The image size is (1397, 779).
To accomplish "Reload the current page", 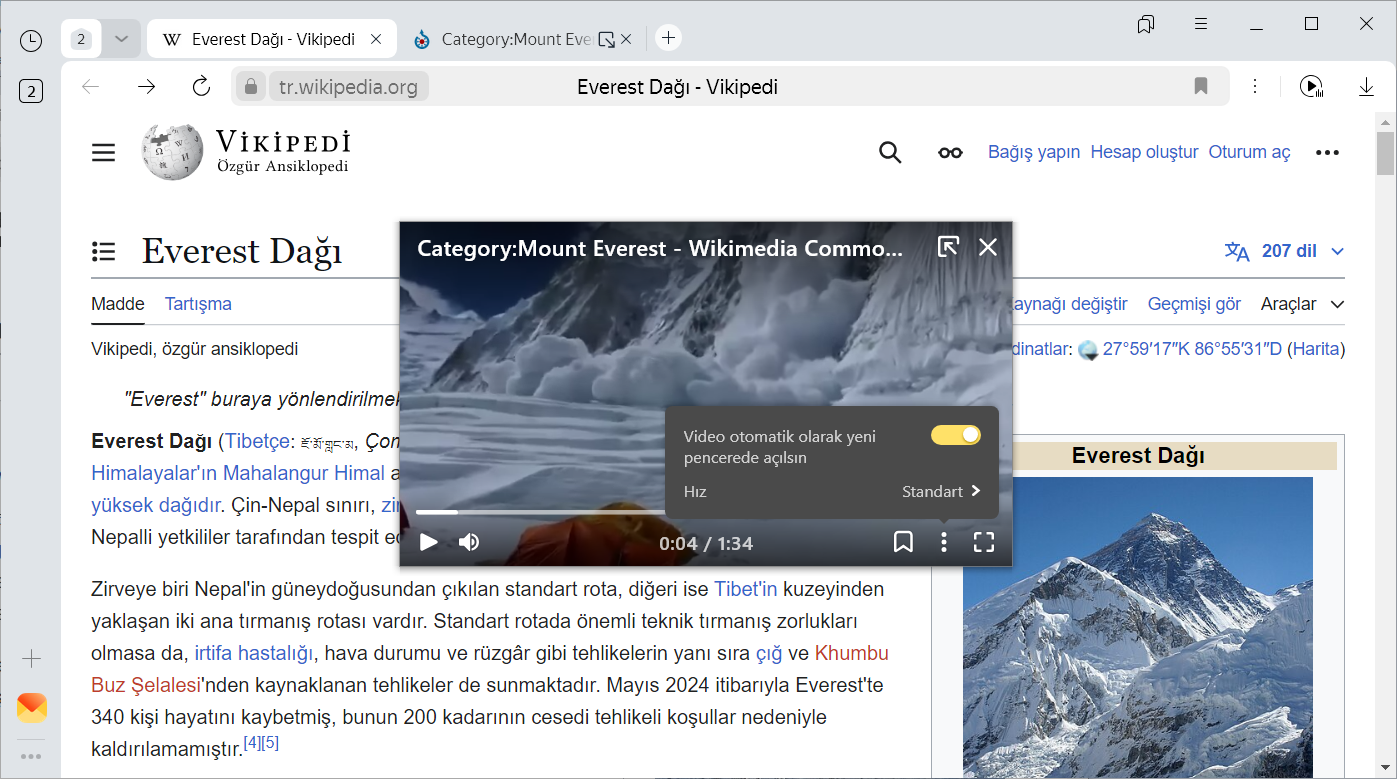I will pyautogui.click(x=201, y=87).
